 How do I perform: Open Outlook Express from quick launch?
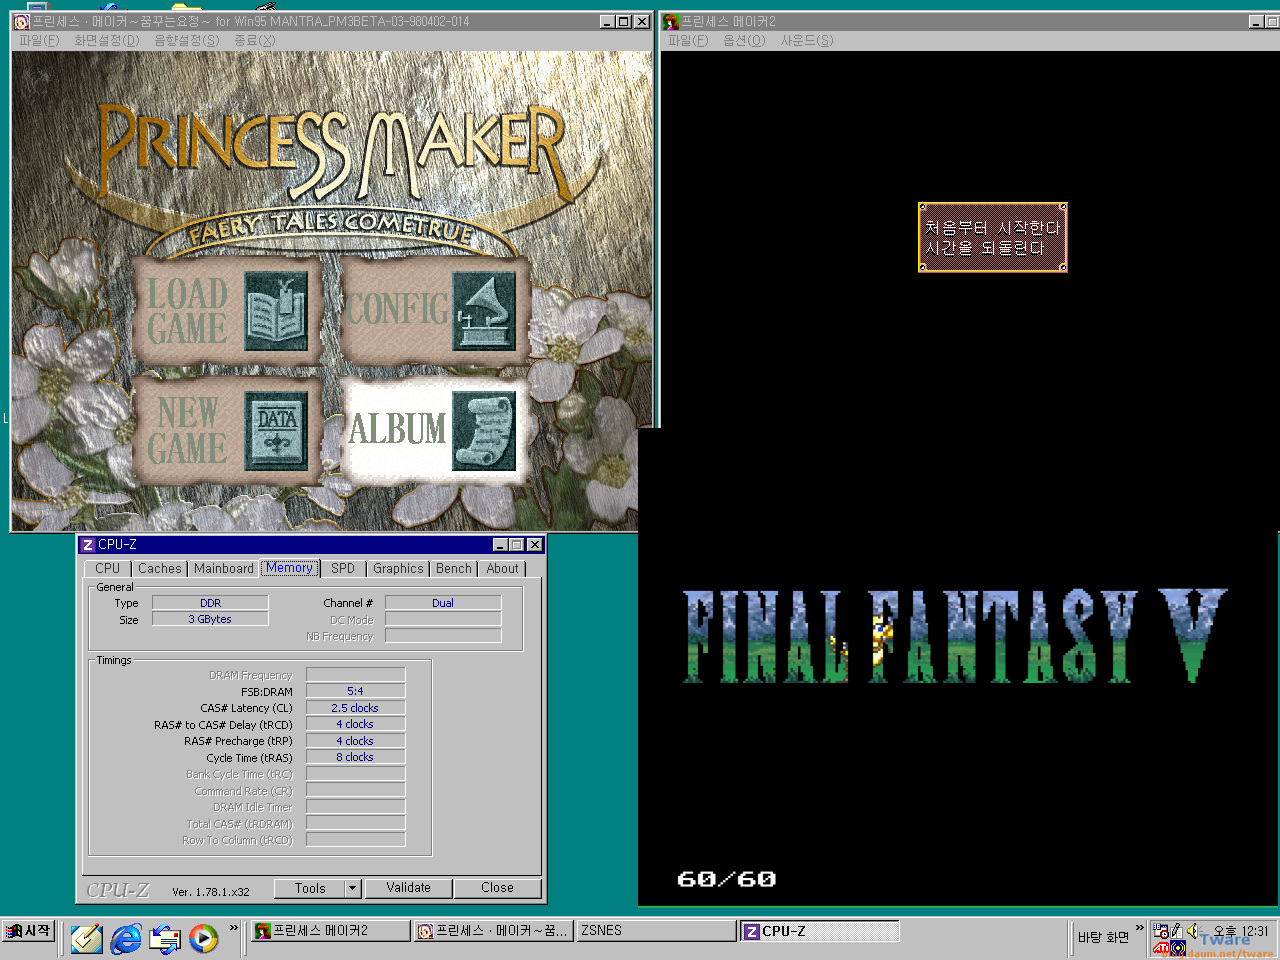point(165,938)
